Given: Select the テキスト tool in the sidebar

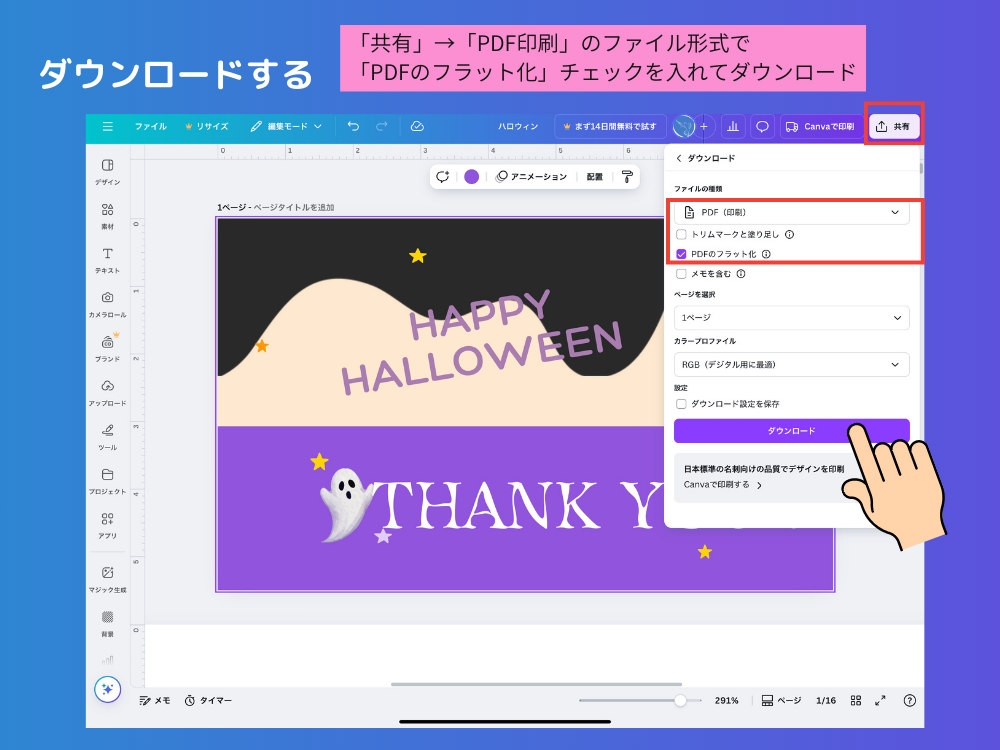Looking at the screenshot, I should pos(107,260).
